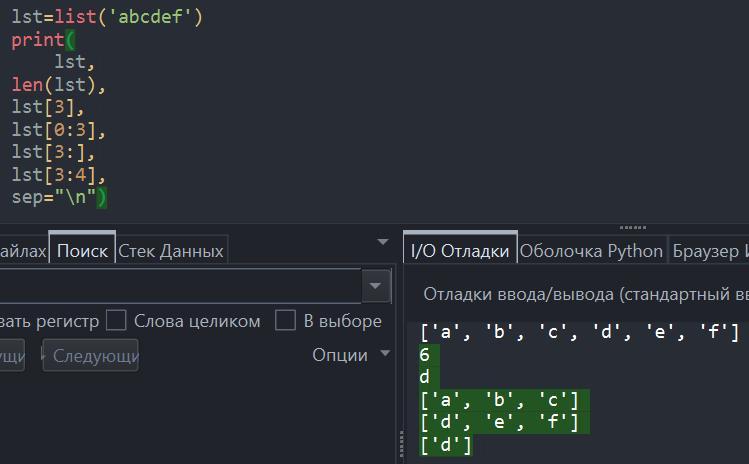Screen dimensions: 749x464
Task: Click the sep="\n") code line
Action: coord(59,197)
